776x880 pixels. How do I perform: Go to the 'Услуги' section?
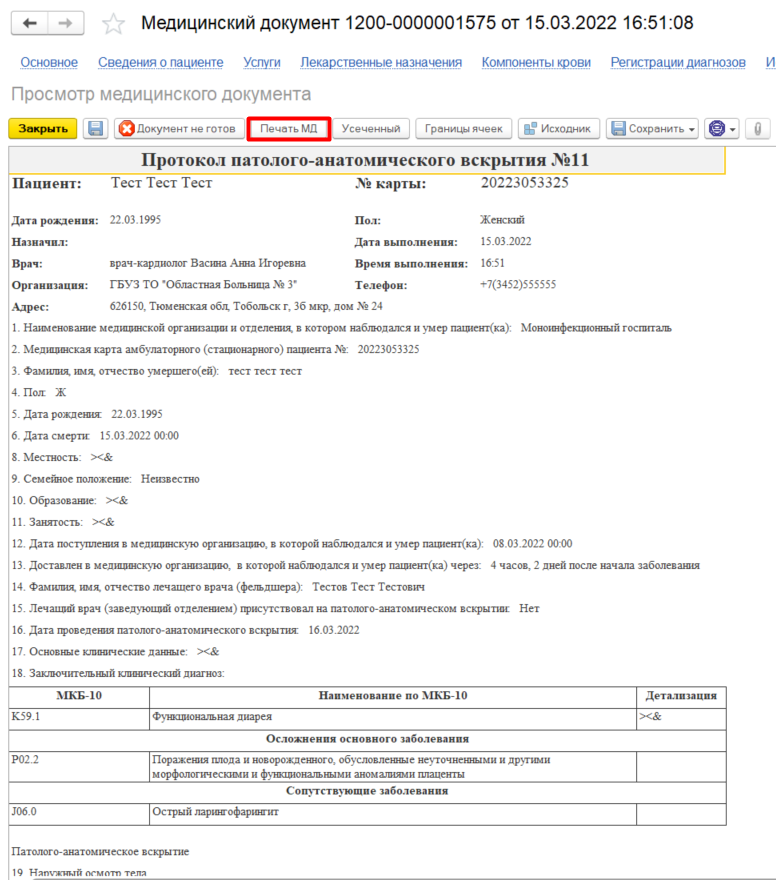[261, 62]
